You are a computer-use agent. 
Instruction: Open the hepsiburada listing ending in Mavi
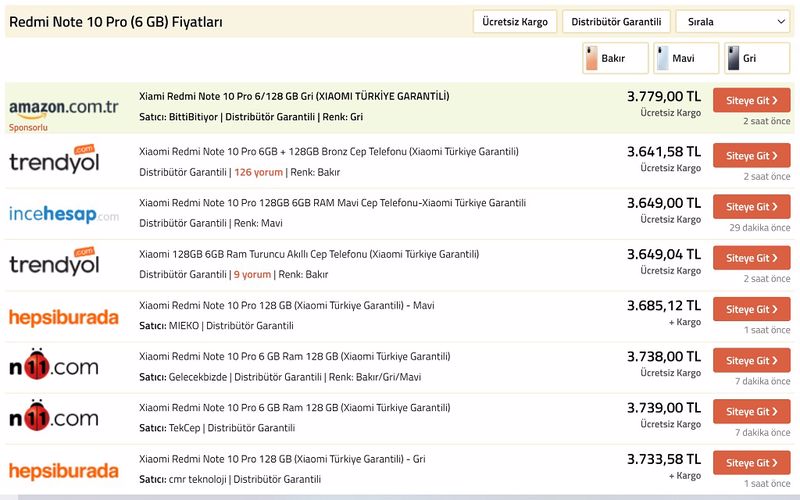pyautogui.click(x=286, y=305)
